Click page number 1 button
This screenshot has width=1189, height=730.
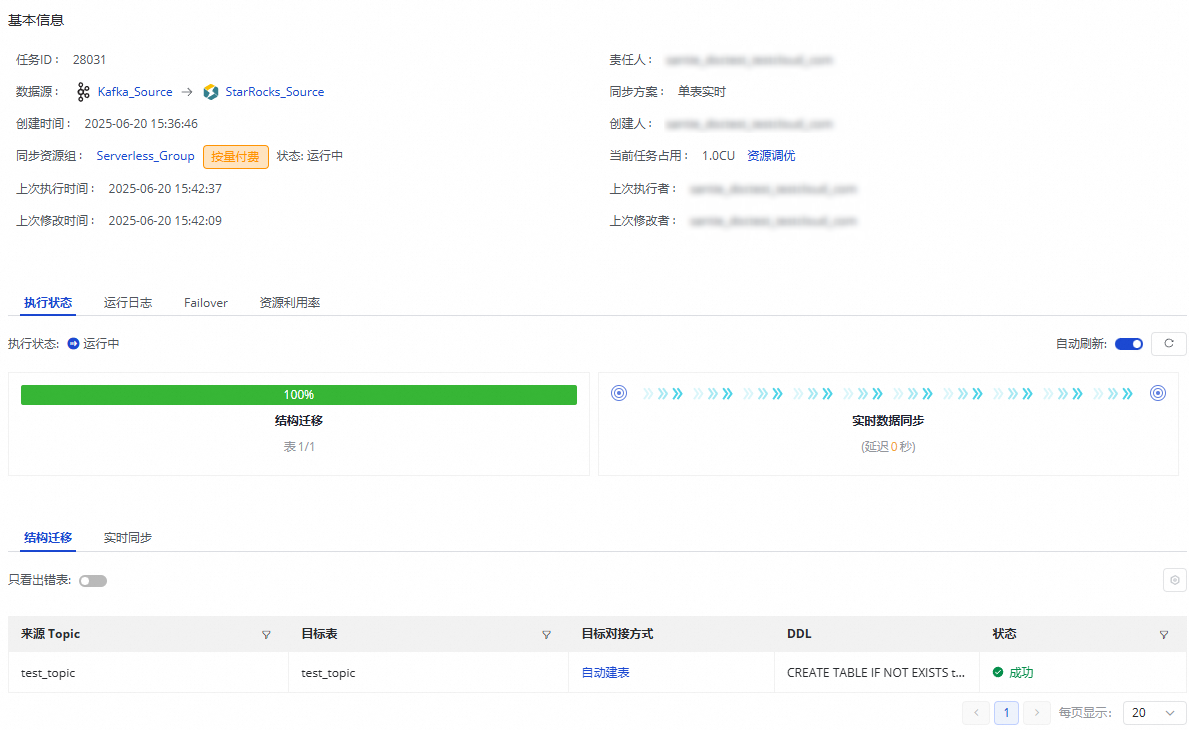coord(1006,713)
